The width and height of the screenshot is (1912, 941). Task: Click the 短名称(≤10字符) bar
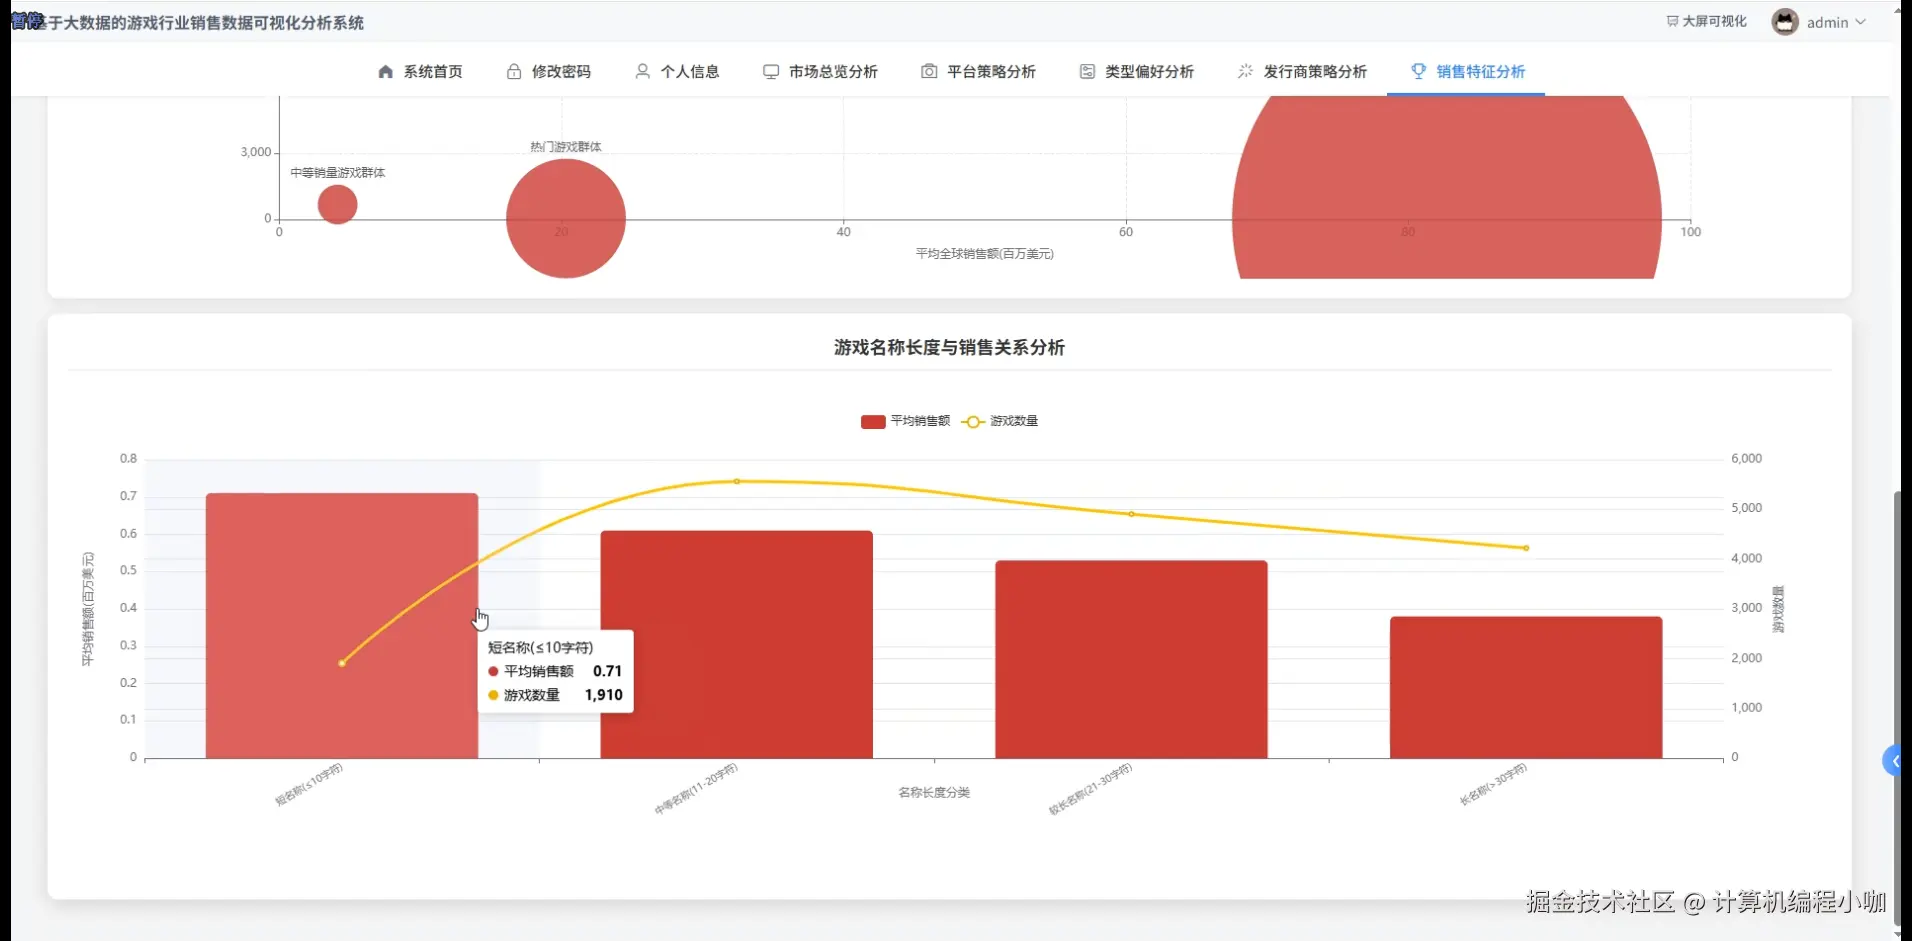(342, 625)
